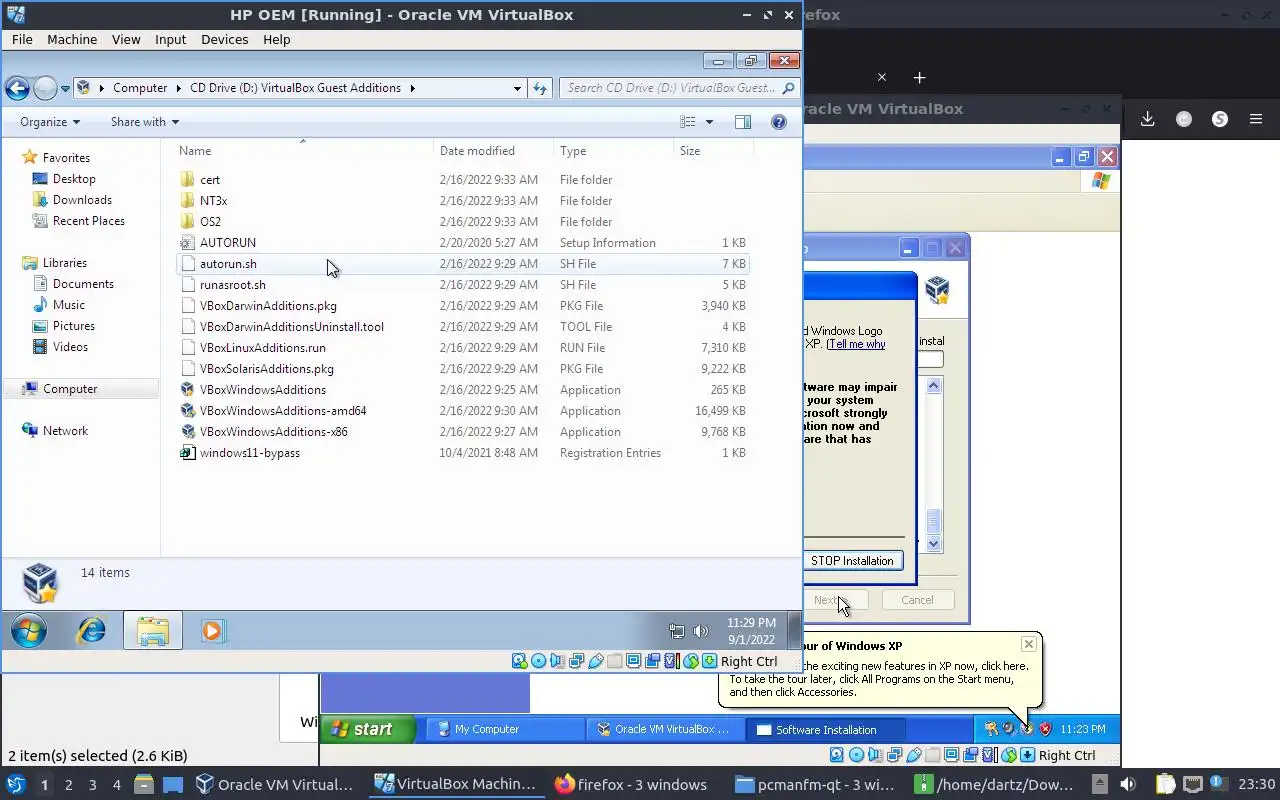Select the Network node in navigation pane
The image size is (1280, 800).
pos(65,431)
